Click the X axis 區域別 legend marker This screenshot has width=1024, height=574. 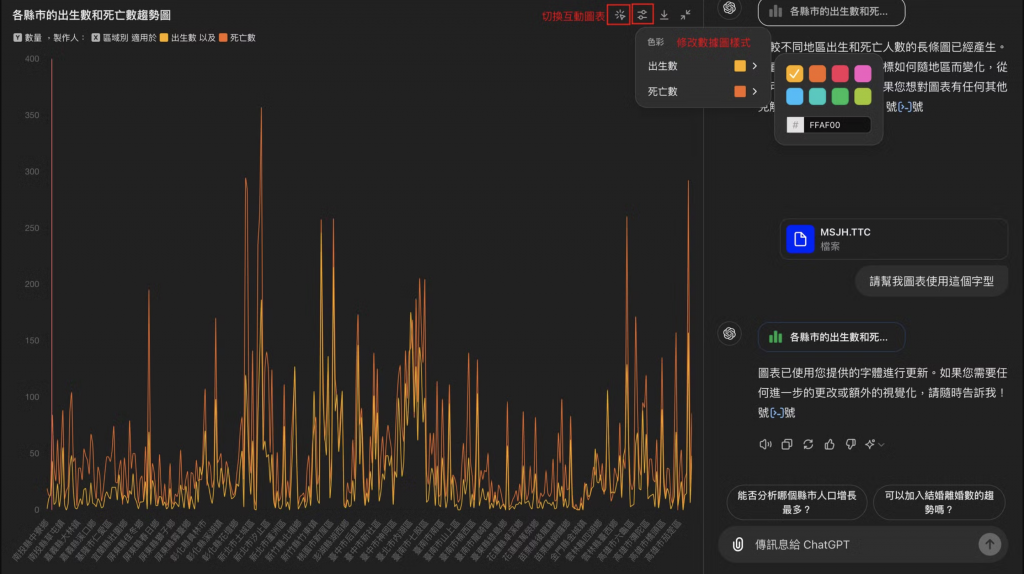(x=96, y=38)
